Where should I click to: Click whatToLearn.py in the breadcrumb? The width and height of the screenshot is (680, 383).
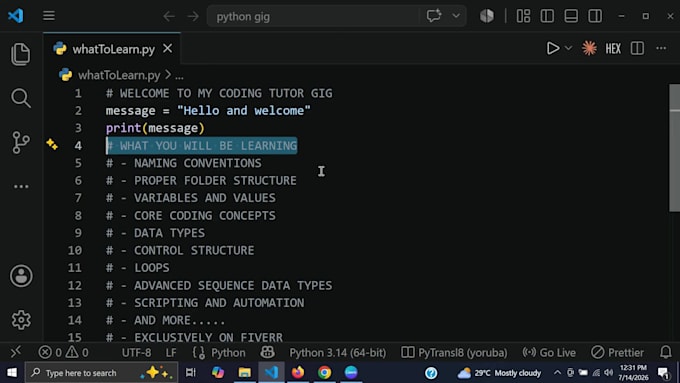(x=119, y=75)
